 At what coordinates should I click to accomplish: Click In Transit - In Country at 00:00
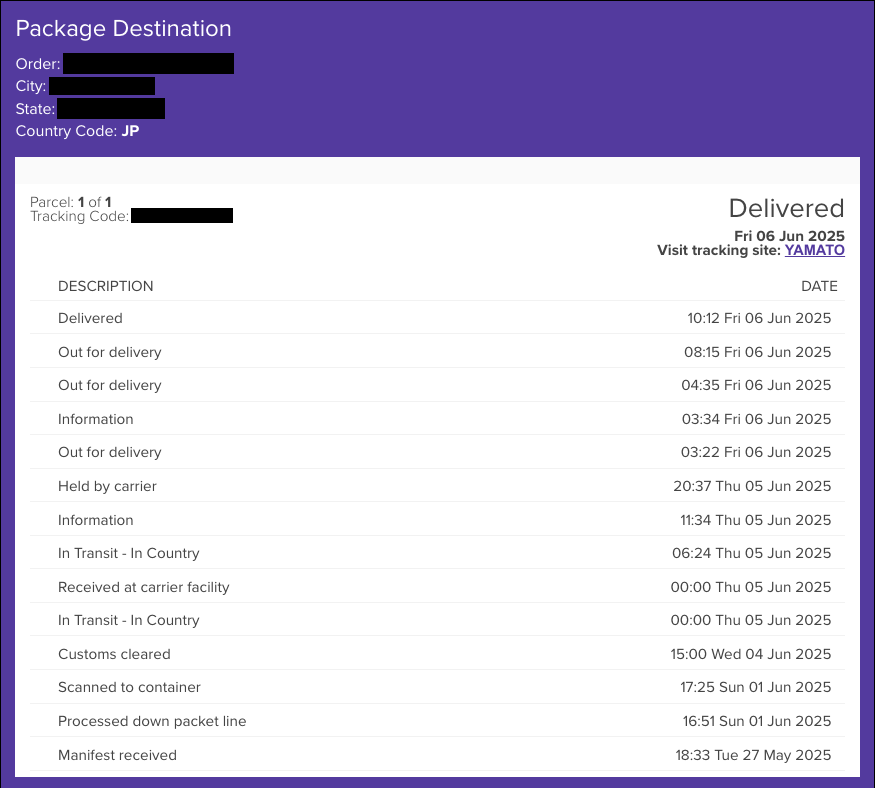pos(129,620)
